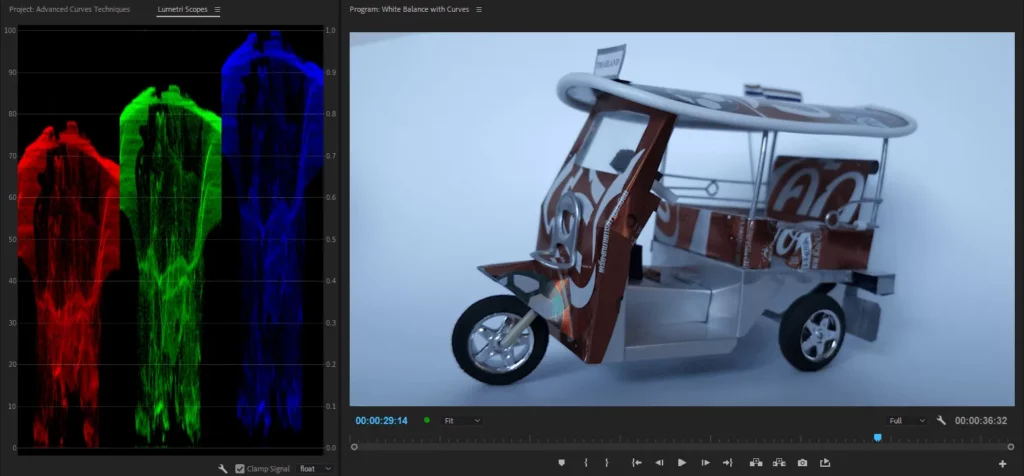Open Program monitor panel menu

(x=479, y=10)
